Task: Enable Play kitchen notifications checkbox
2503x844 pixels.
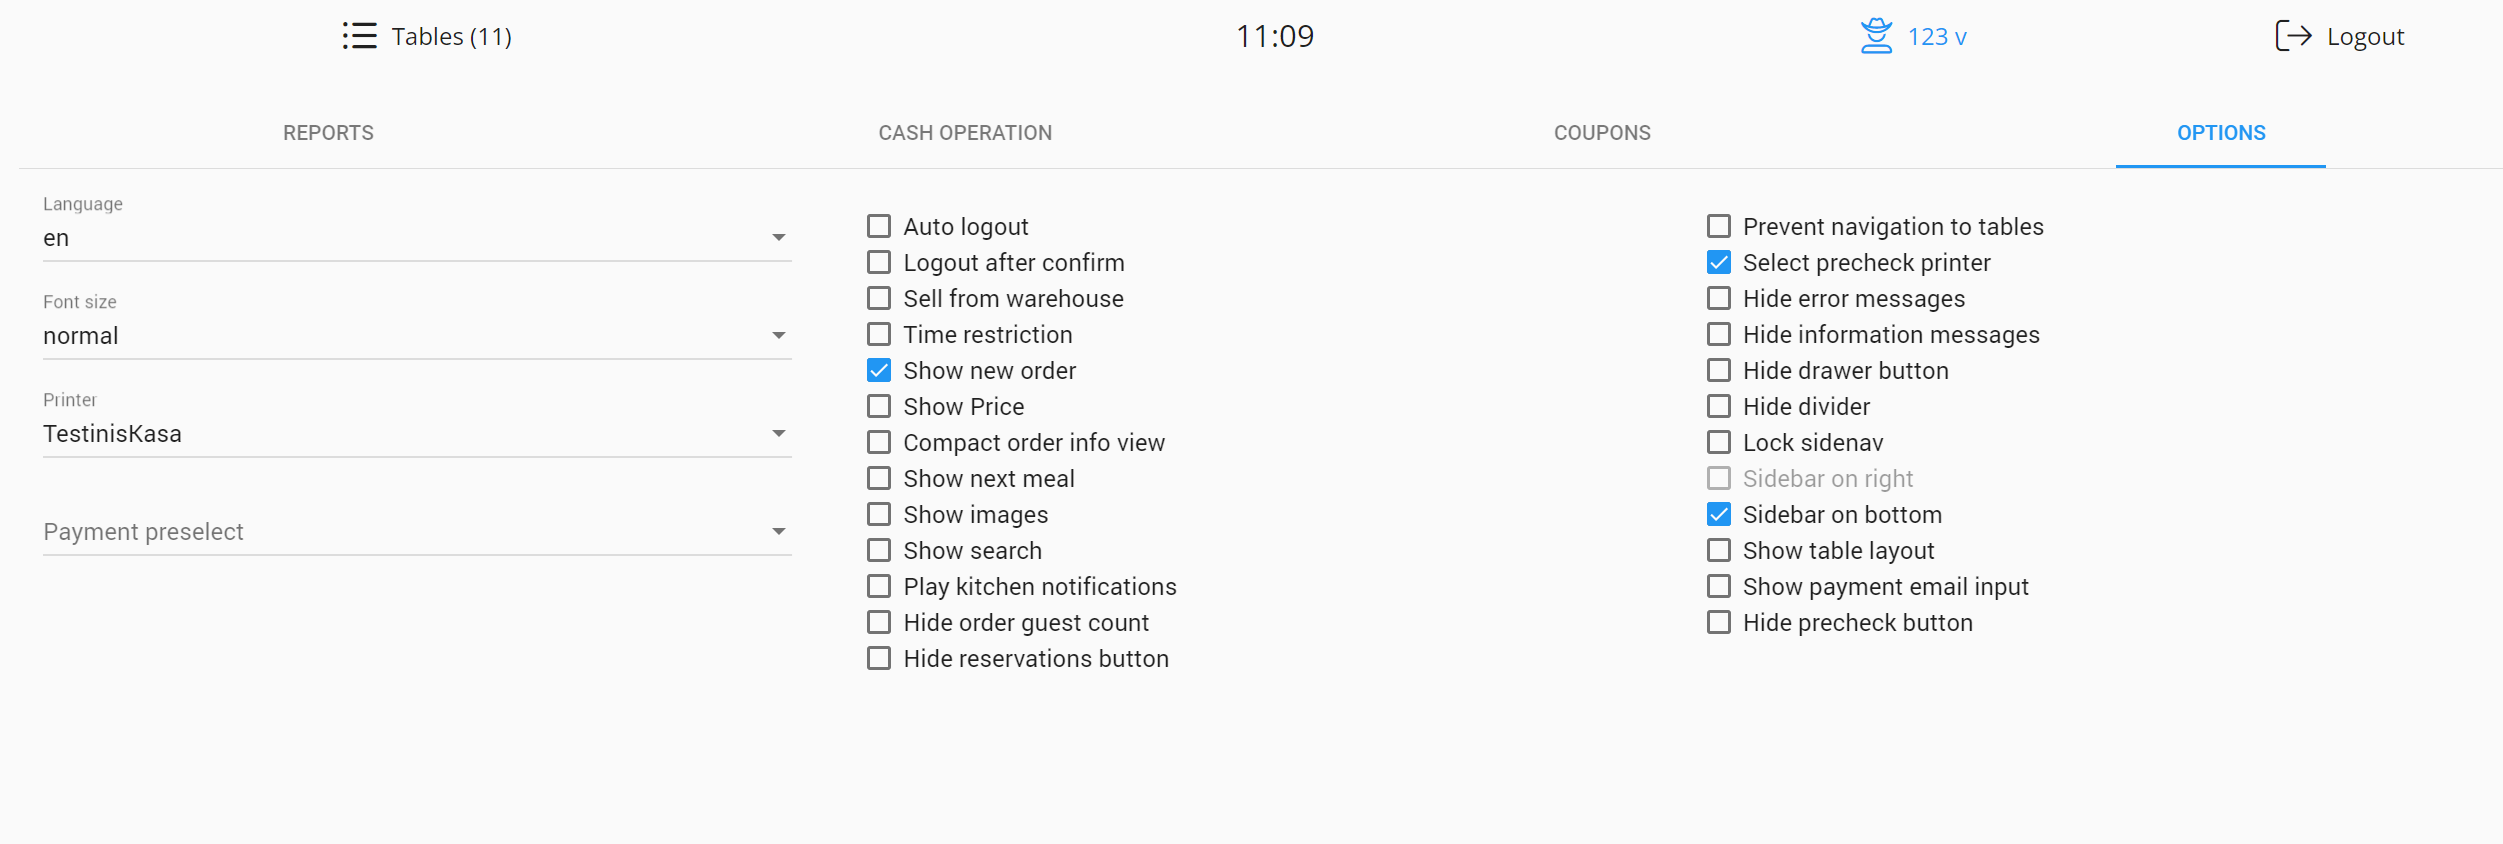Action: (x=879, y=587)
